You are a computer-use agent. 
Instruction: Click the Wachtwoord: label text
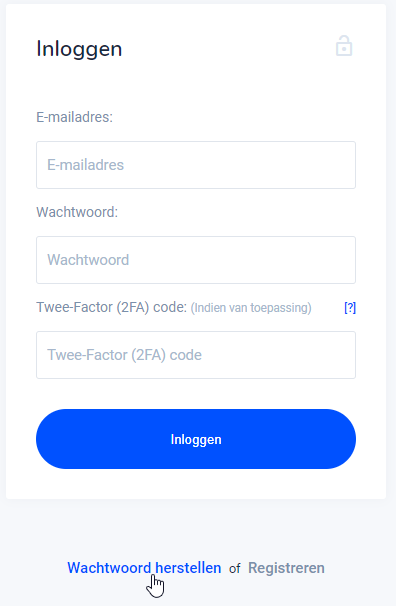click(x=77, y=212)
